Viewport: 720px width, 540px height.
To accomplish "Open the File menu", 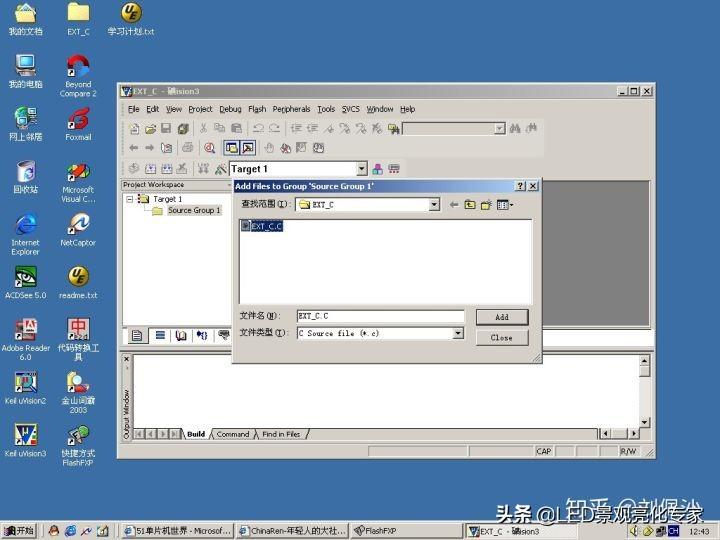I will pos(134,109).
